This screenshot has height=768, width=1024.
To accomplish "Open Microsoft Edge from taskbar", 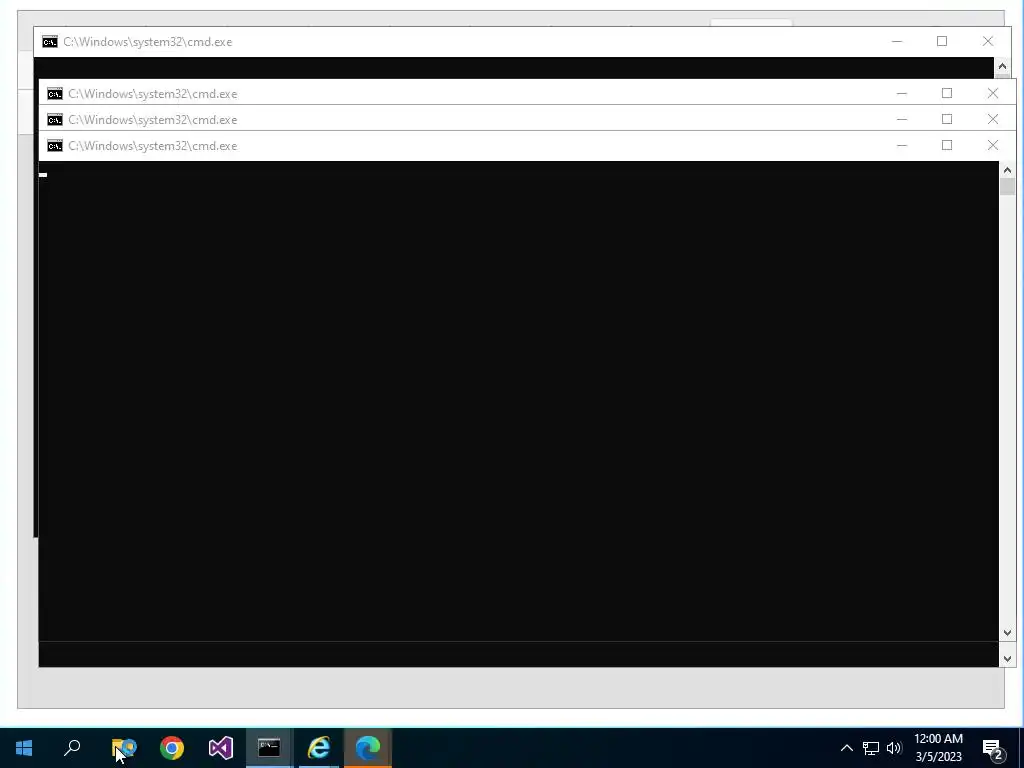I will pos(368,748).
